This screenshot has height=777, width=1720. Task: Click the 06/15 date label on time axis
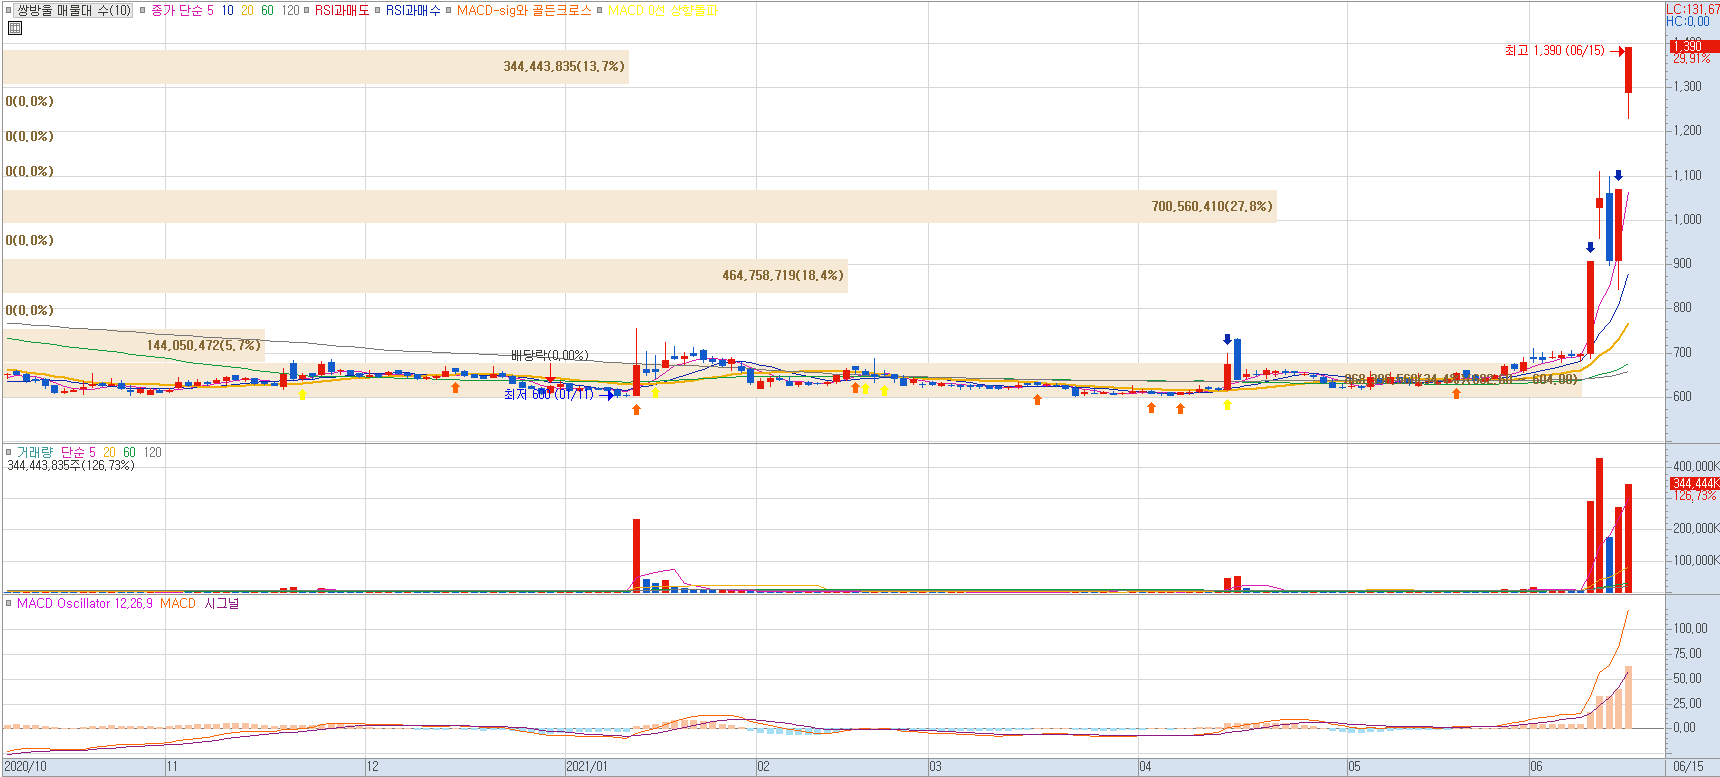point(1688,766)
